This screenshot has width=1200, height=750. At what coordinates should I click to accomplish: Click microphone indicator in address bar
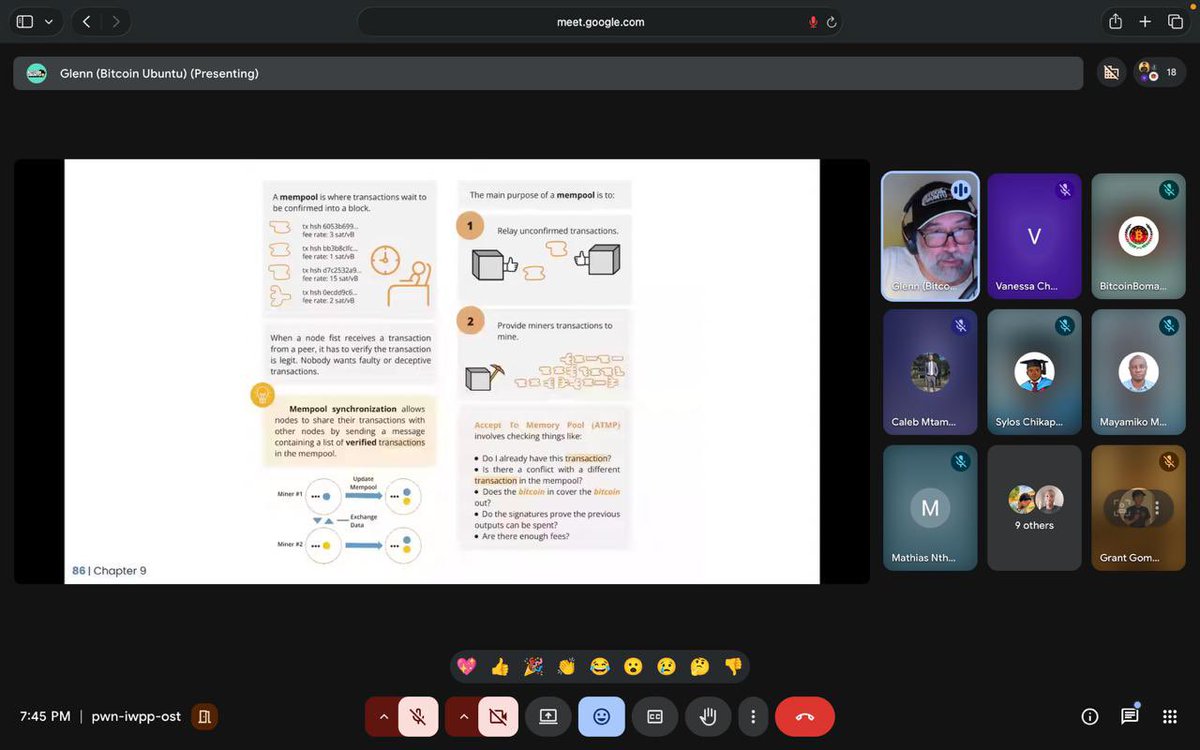click(813, 22)
